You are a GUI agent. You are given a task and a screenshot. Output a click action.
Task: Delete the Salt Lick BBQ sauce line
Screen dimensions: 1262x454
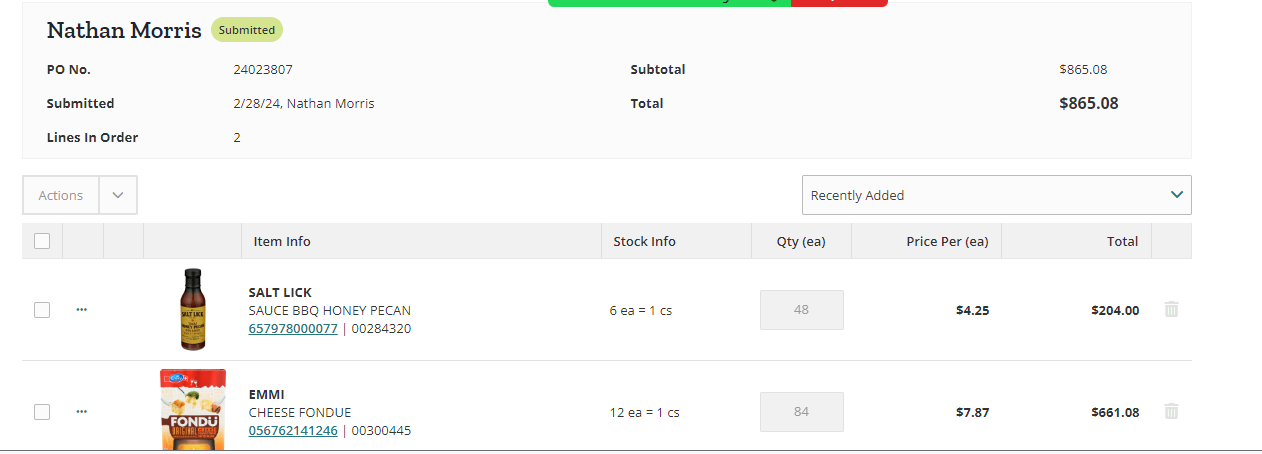(x=1172, y=310)
